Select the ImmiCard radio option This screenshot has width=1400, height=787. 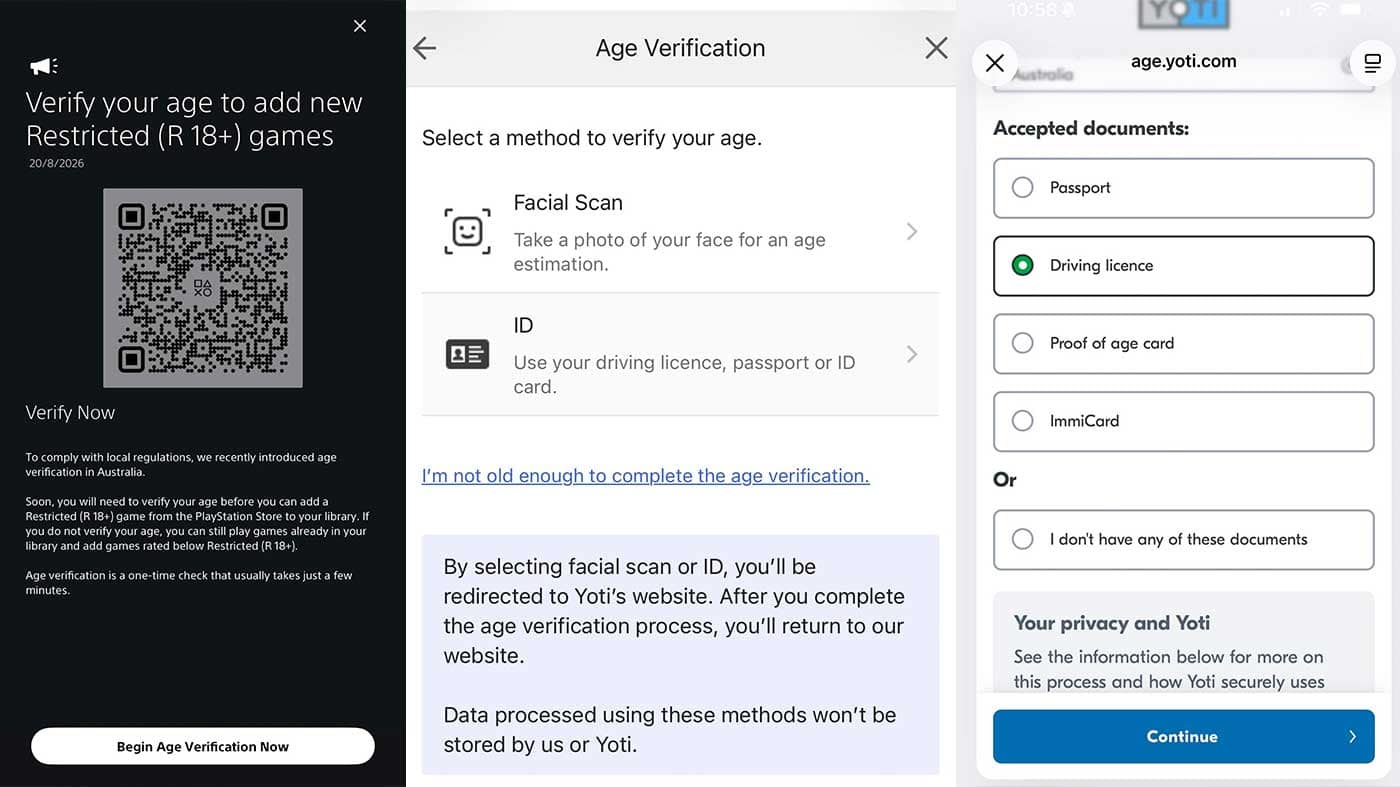point(1183,421)
